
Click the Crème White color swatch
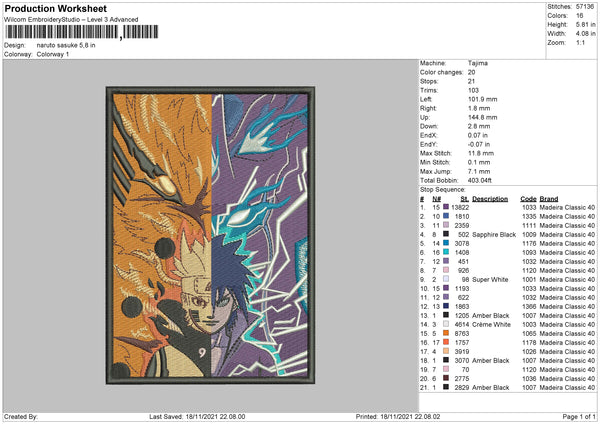pyautogui.click(x=446, y=325)
